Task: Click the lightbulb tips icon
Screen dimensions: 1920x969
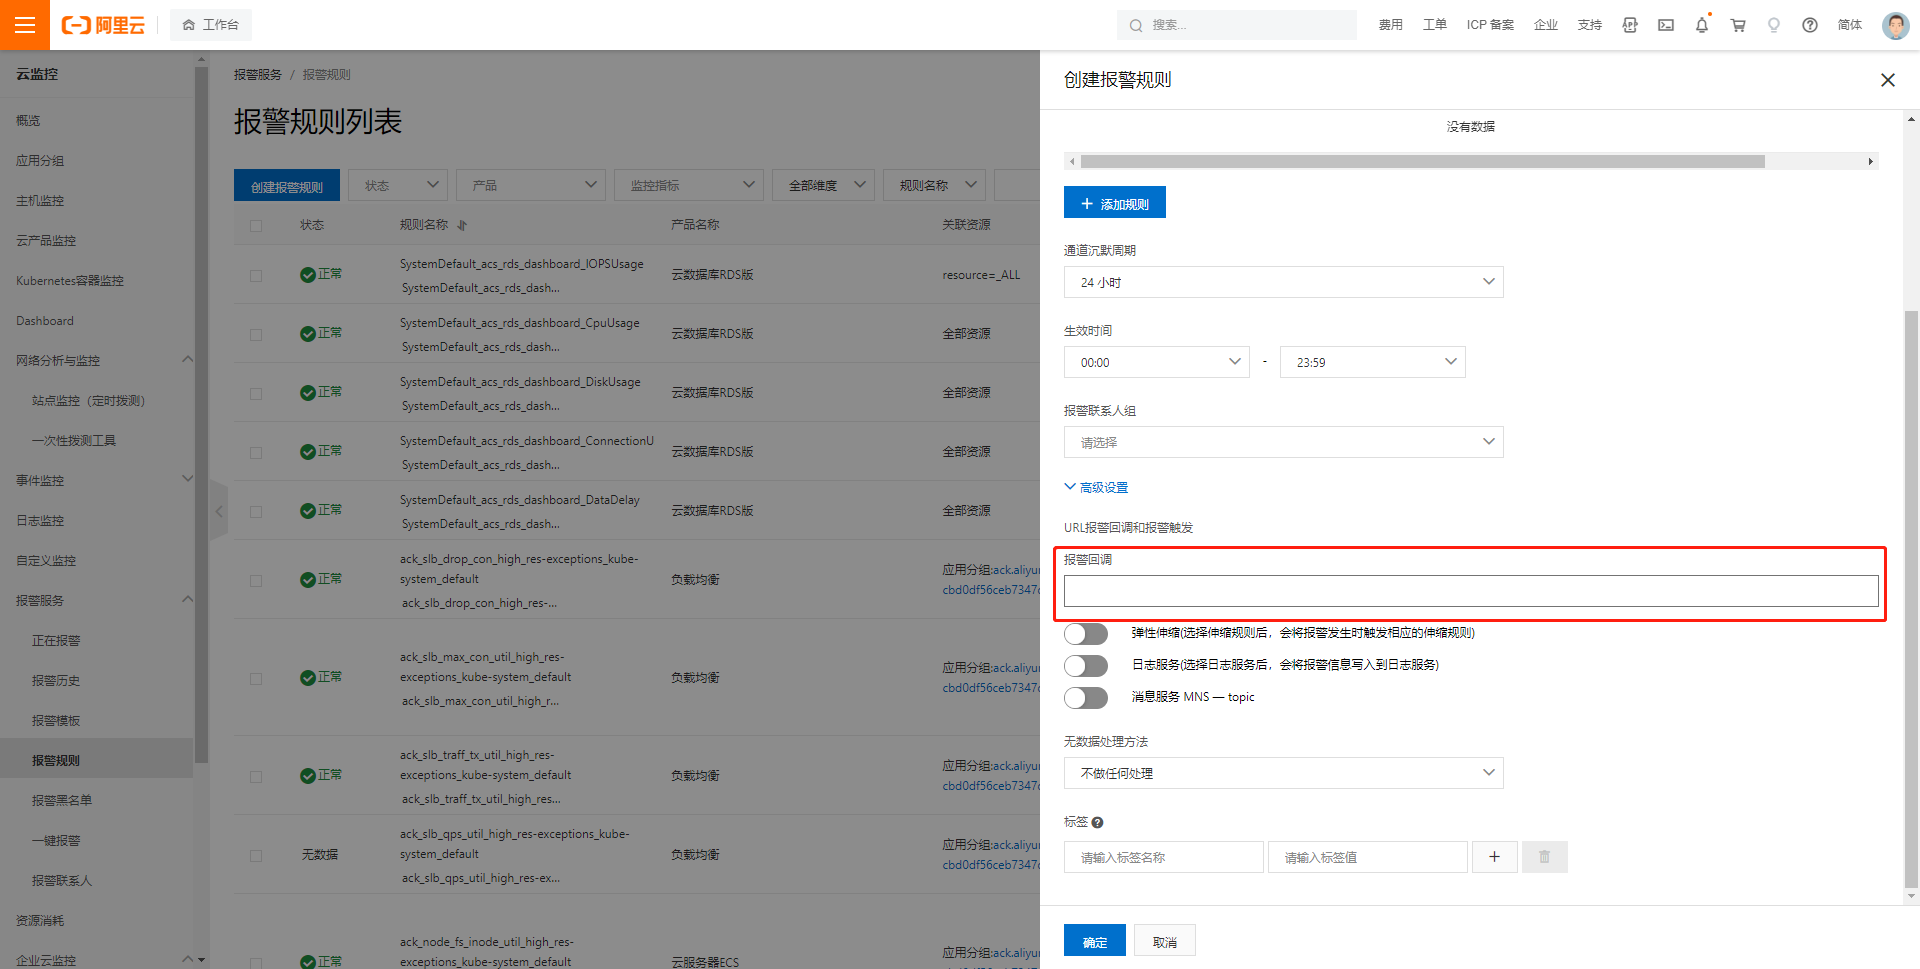Action: (1774, 25)
